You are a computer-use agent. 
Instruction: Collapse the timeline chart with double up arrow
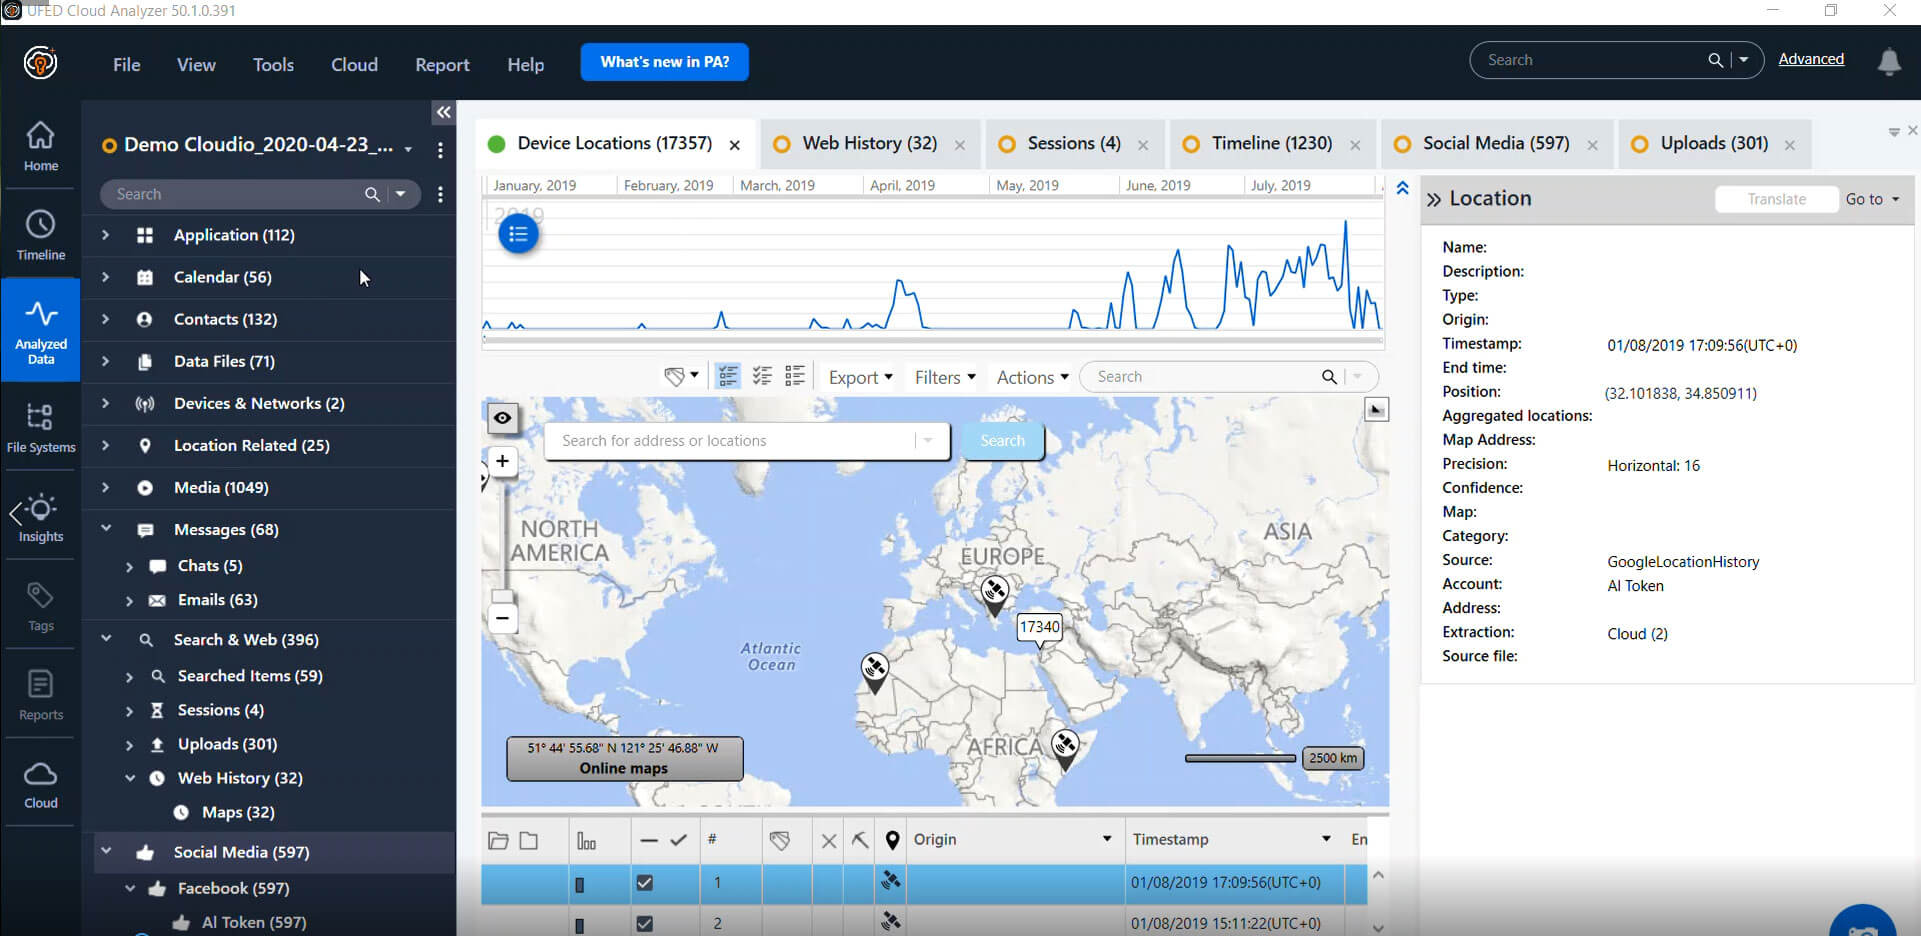tap(1402, 188)
